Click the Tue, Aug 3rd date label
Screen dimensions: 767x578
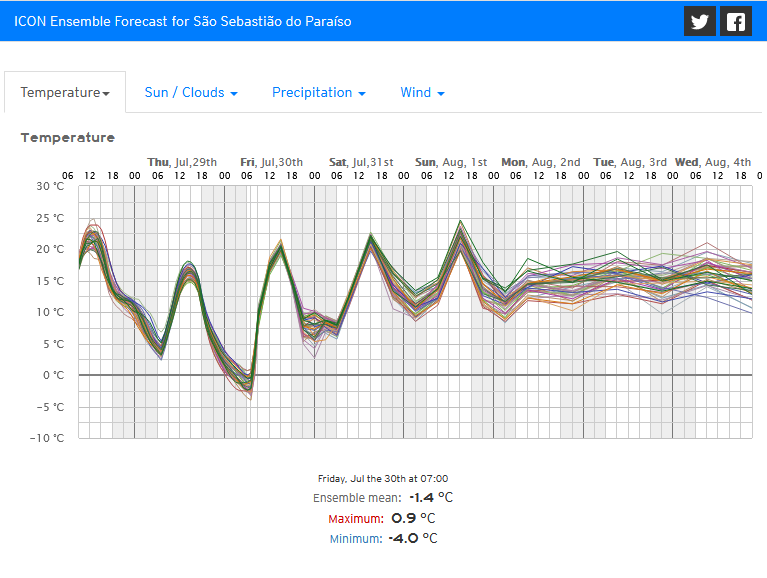(630, 162)
